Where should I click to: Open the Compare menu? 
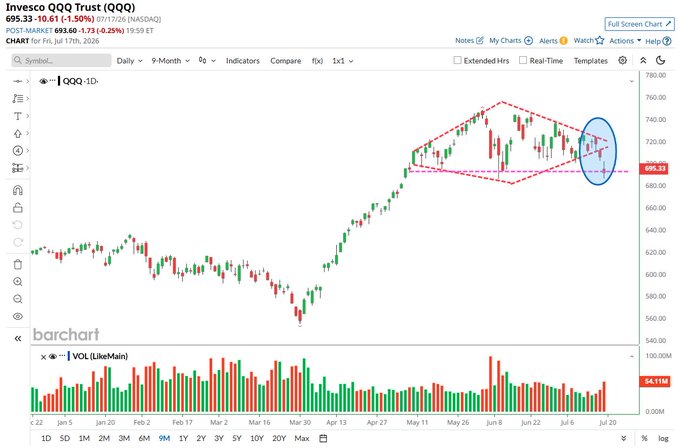pos(285,61)
